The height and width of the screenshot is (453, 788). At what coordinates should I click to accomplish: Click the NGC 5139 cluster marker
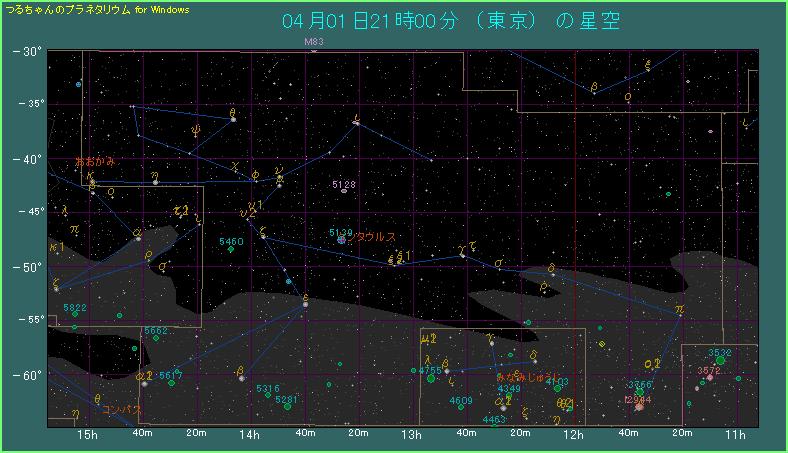[342, 240]
